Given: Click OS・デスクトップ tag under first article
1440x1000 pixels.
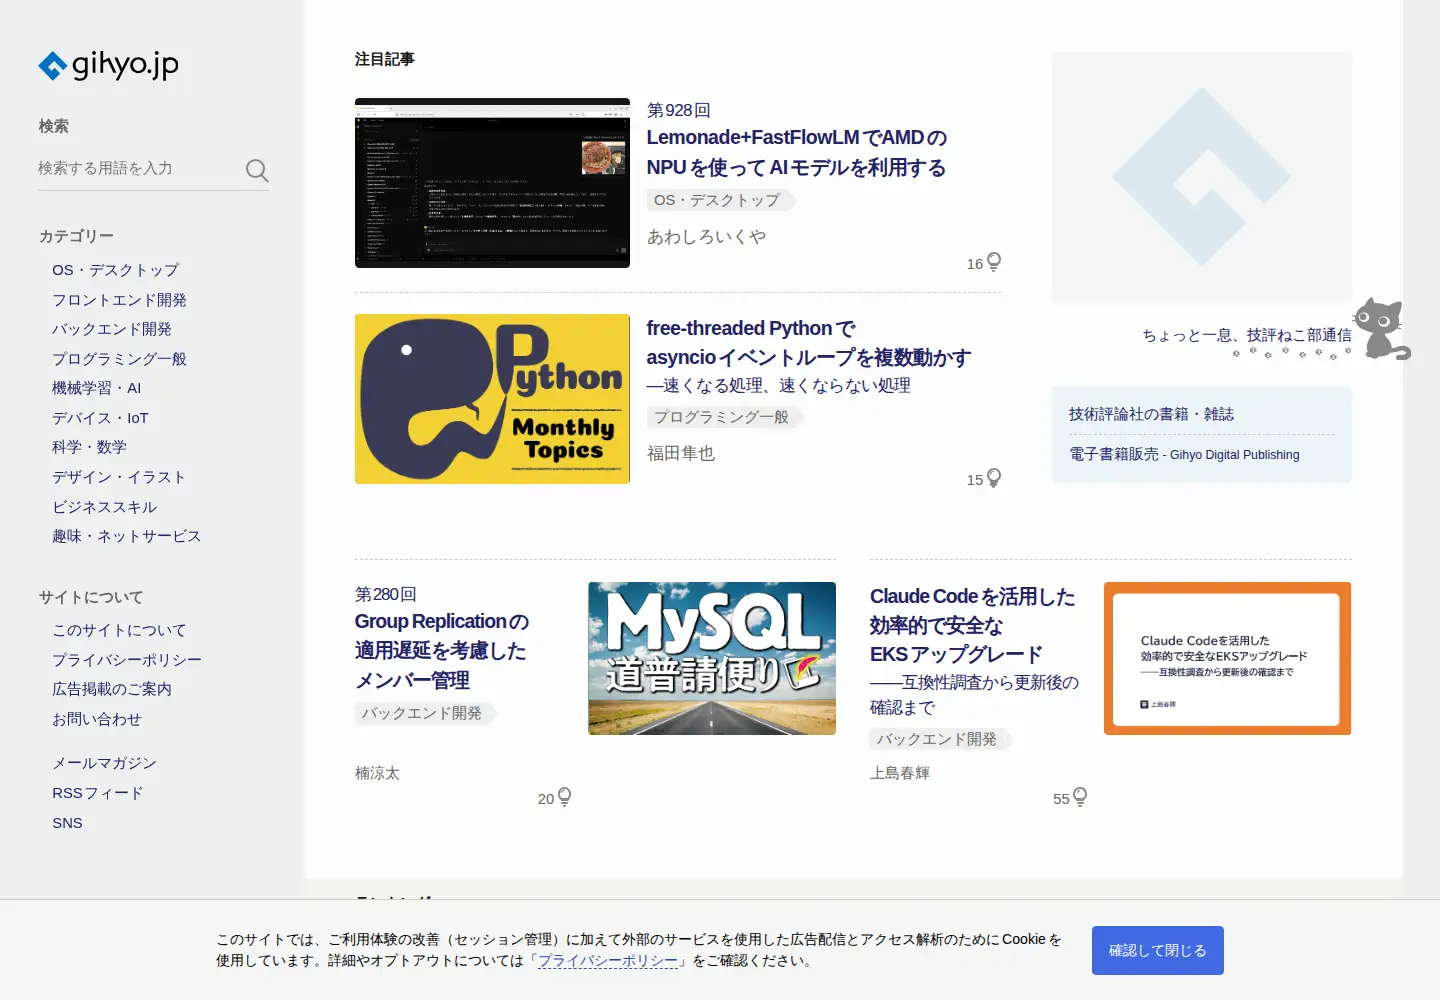Looking at the screenshot, I should [720, 200].
